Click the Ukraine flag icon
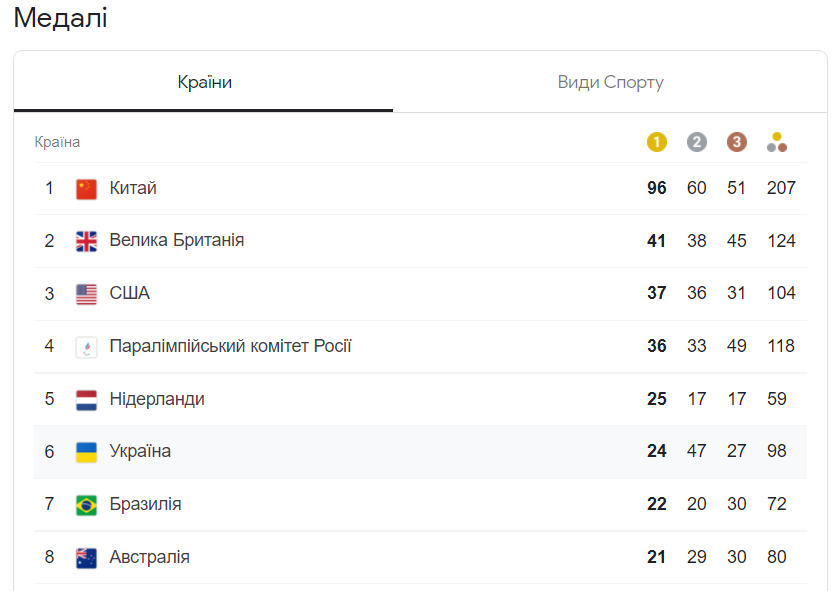Viewport: 840px width, 591px height. click(87, 452)
